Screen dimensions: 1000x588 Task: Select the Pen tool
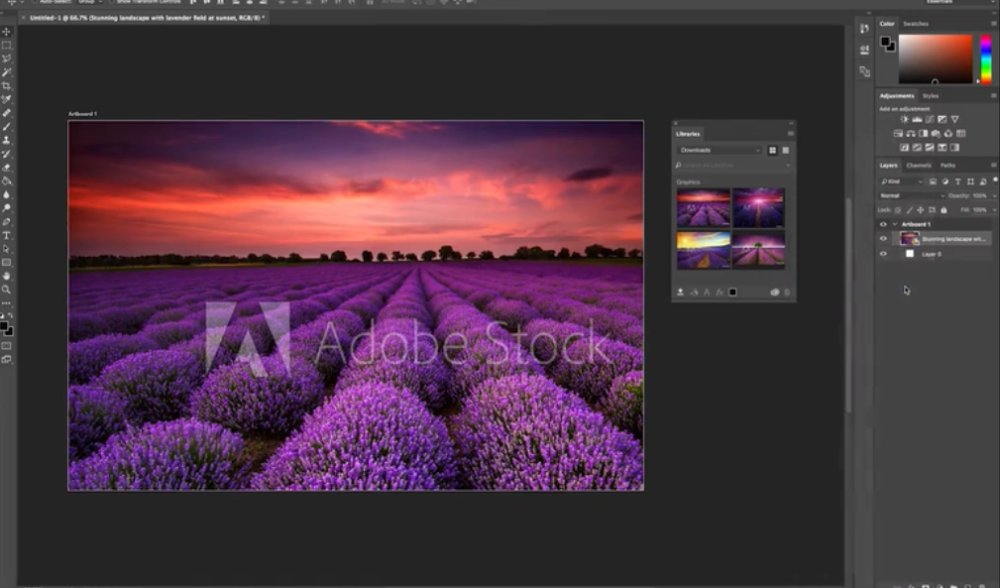[6, 221]
